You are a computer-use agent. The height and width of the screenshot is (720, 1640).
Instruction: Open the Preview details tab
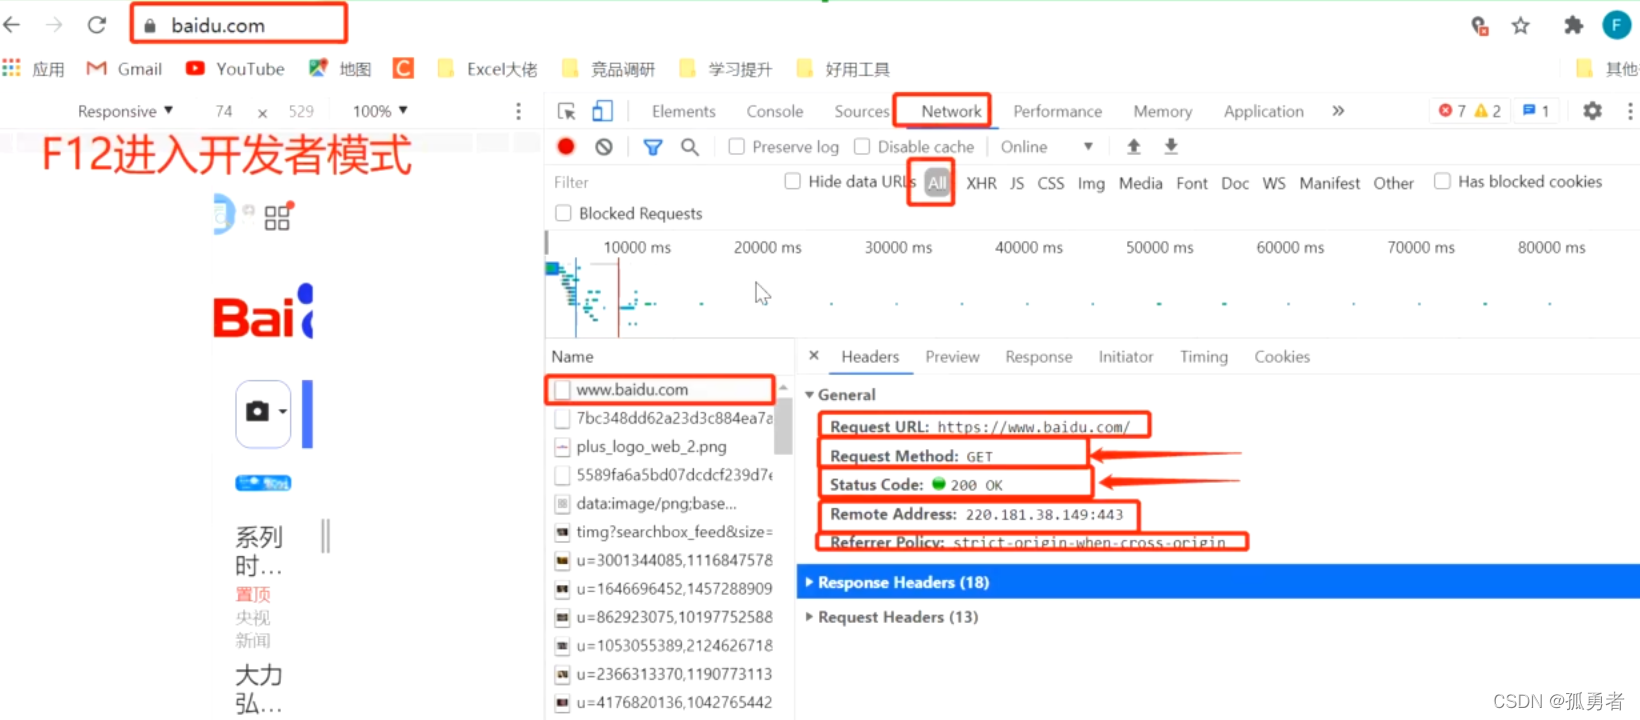coord(952,357)
